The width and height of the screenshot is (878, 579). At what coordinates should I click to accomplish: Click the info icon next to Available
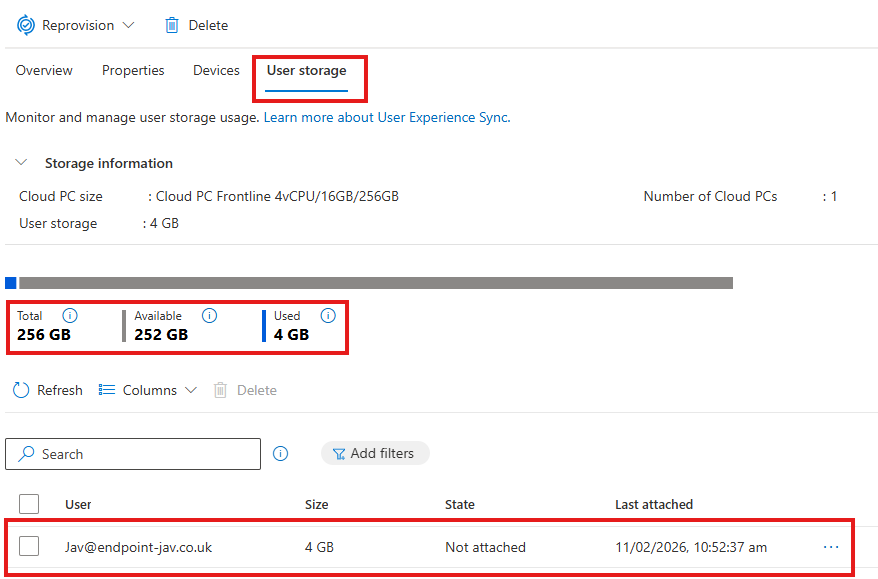tap(209, 316)
